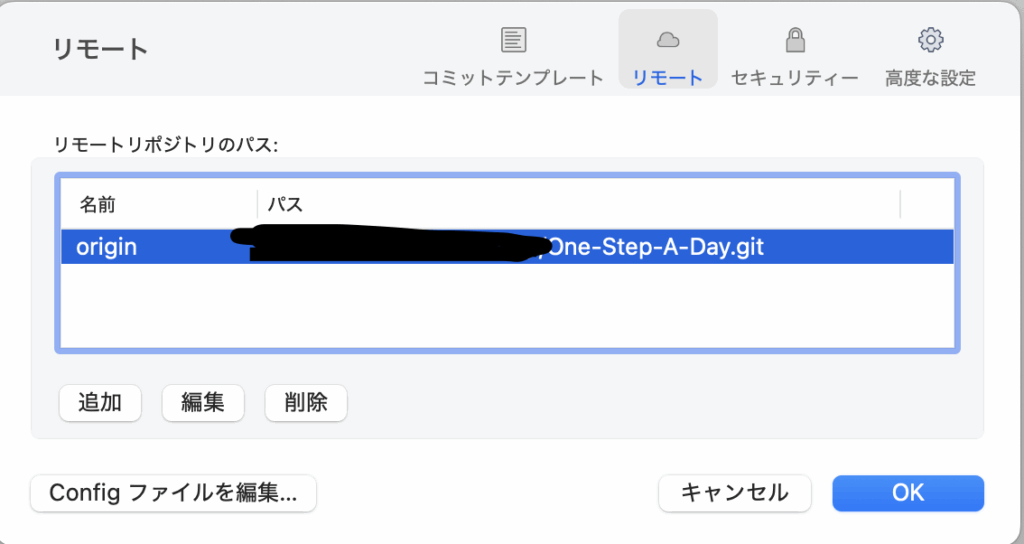1024x544 pixels.
Task: Open Config ファイルを編集... button
Action: [x=173, y=493]
